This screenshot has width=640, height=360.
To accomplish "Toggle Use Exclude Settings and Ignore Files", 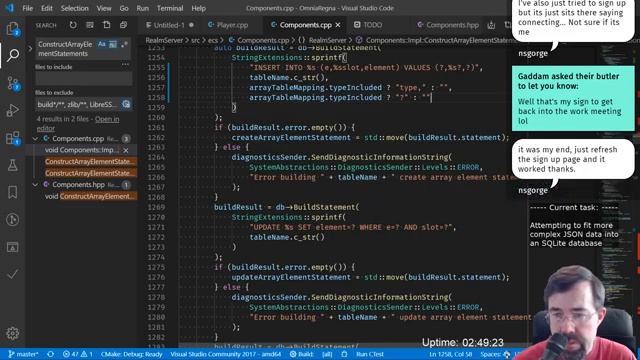I will 126,104.
